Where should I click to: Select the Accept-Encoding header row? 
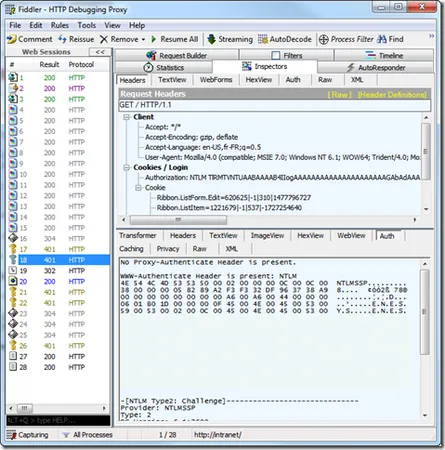coord(191,137)
